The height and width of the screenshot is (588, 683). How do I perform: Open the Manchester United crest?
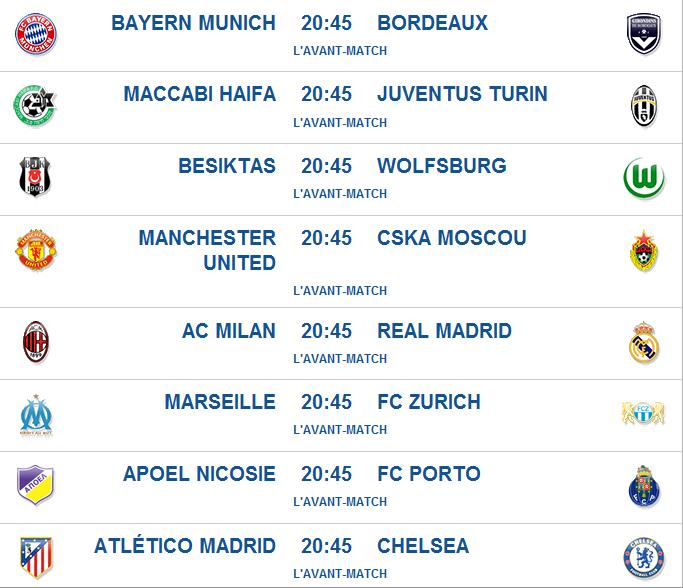[36, 250]
